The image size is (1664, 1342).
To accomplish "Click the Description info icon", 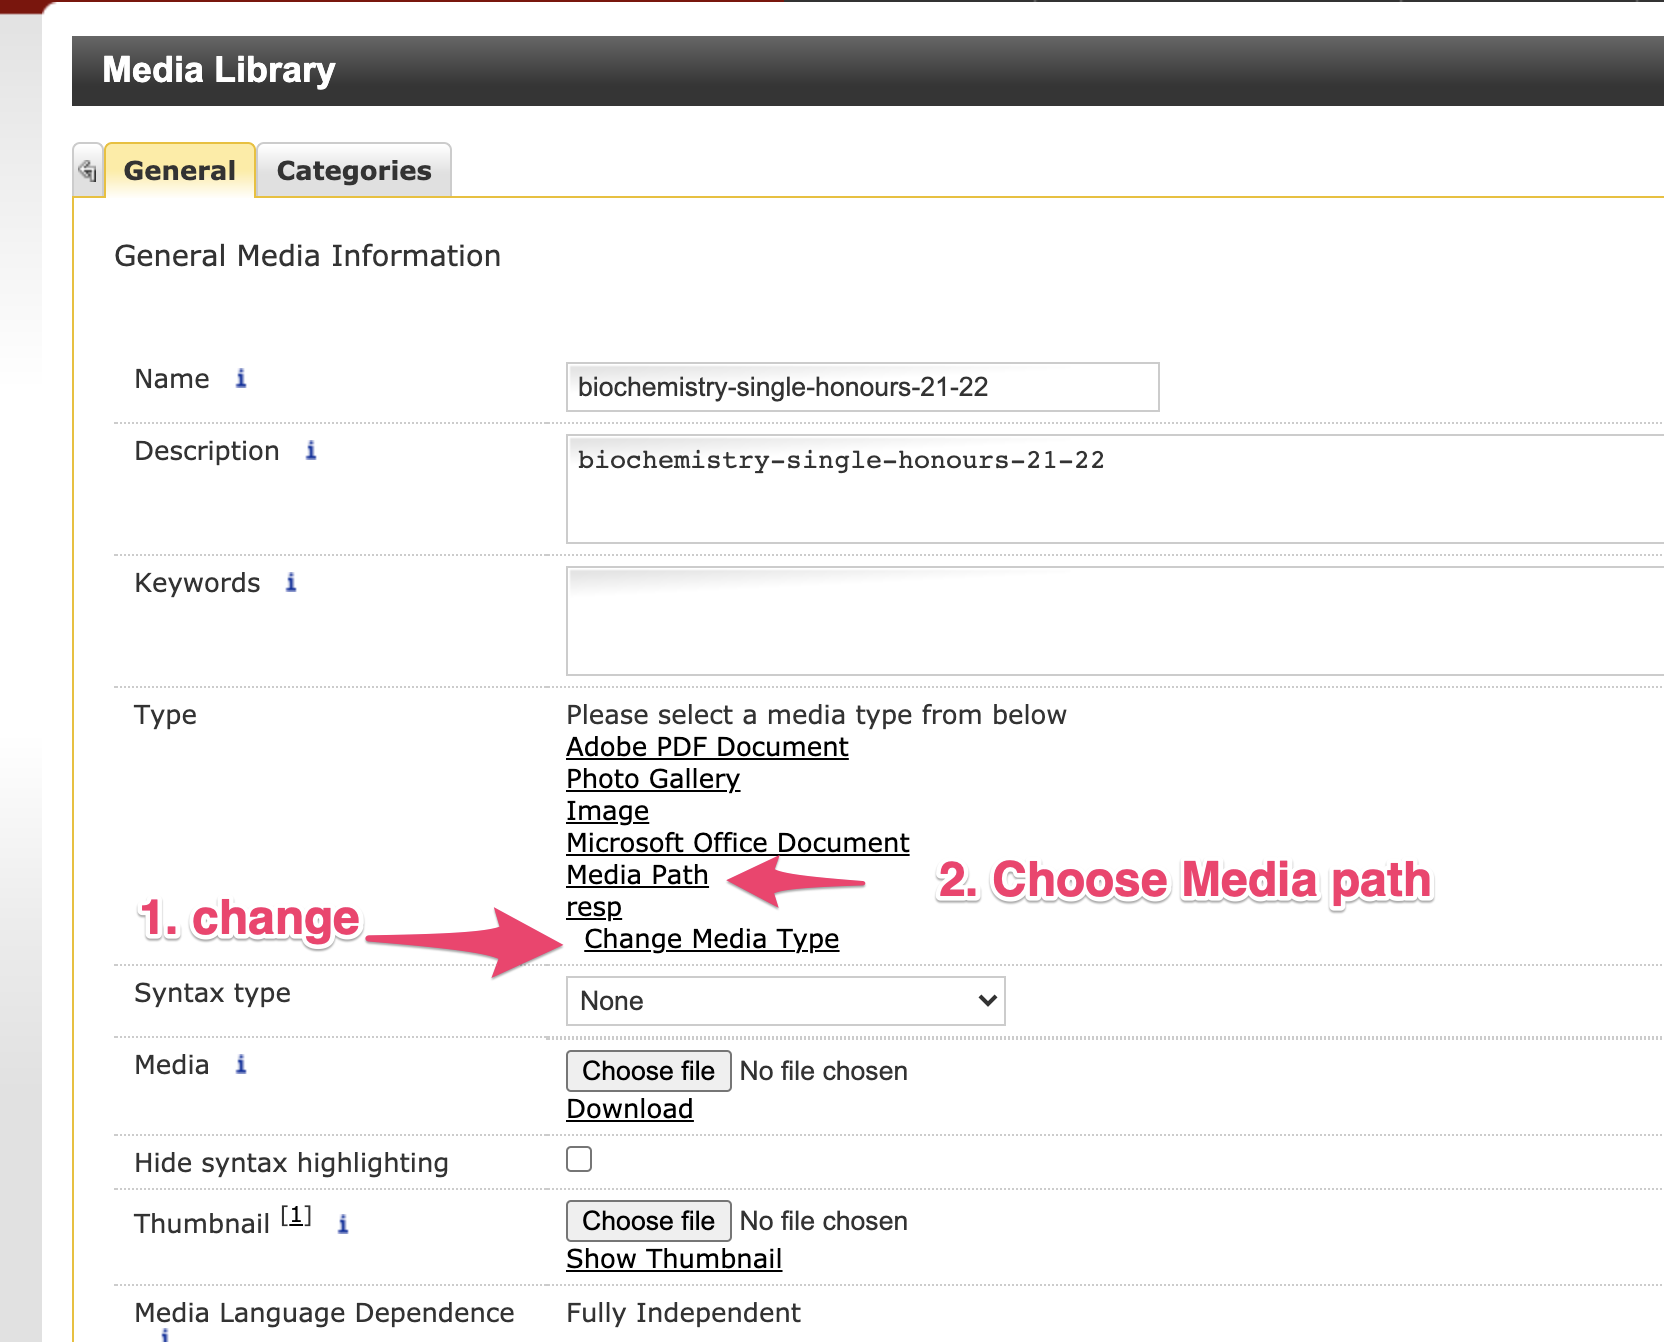I will [x=311, y=451].
